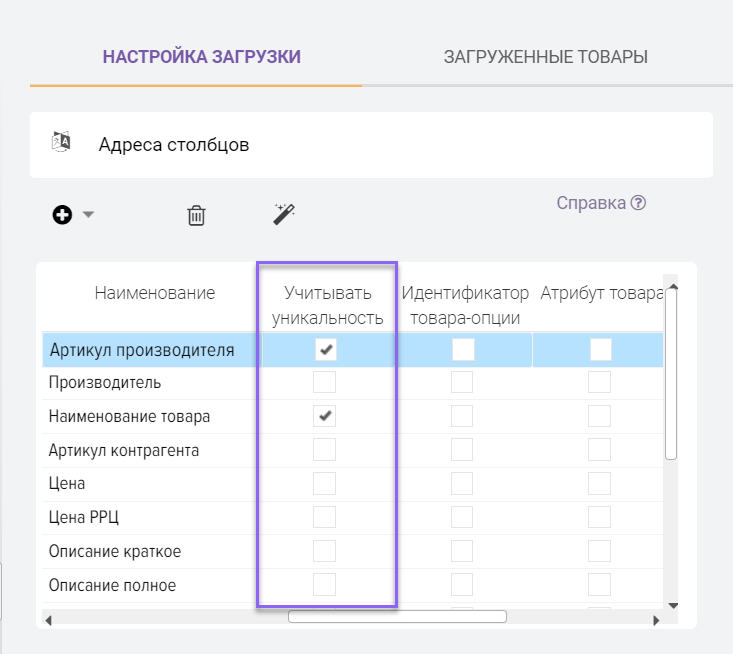Viewport: 733px width, 654px height.
Task: Click the vertical scrollbar down arrow
Action: pyautogui.click(x=672, y=605)
